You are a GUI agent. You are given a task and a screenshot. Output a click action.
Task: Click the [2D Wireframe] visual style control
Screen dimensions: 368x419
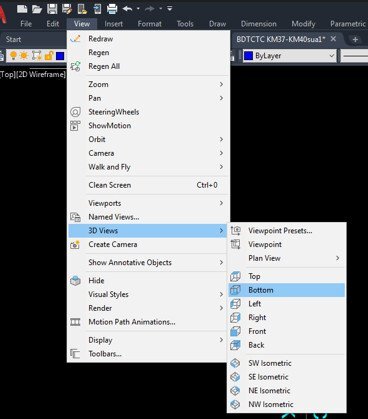(41, 74)
